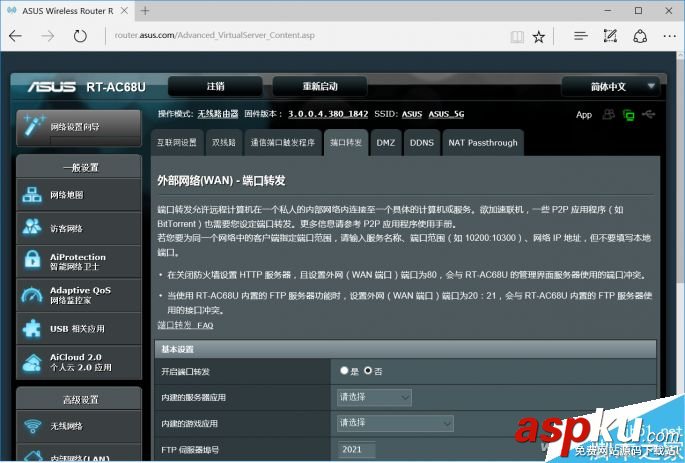The image size is (685, 463).
Task: Click the 注销 logout button
Action: coord(215,86)
